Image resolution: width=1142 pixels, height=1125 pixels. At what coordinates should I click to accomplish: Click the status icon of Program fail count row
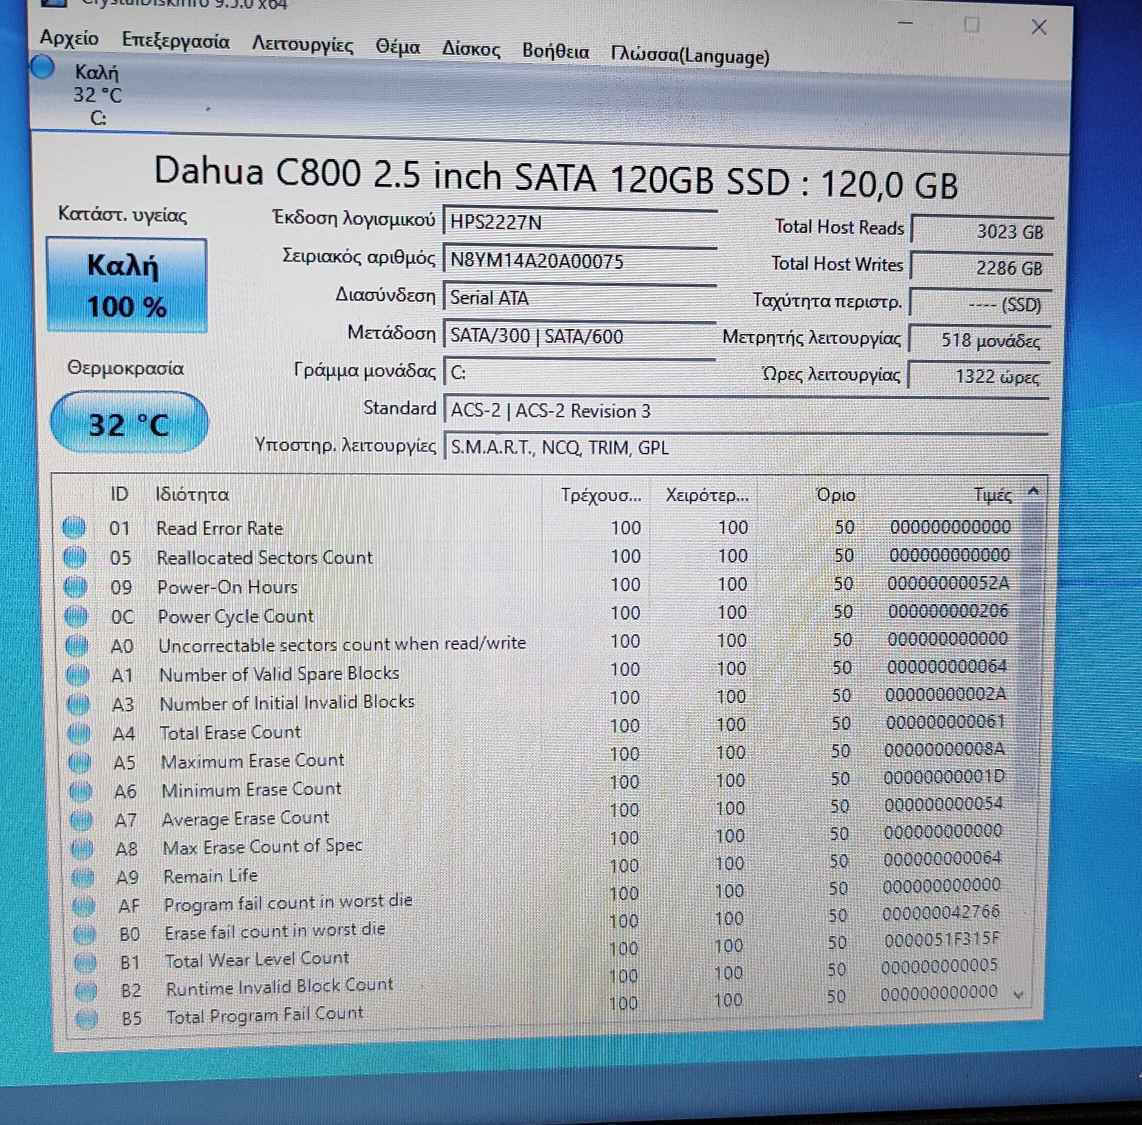[x=84, y=906]
